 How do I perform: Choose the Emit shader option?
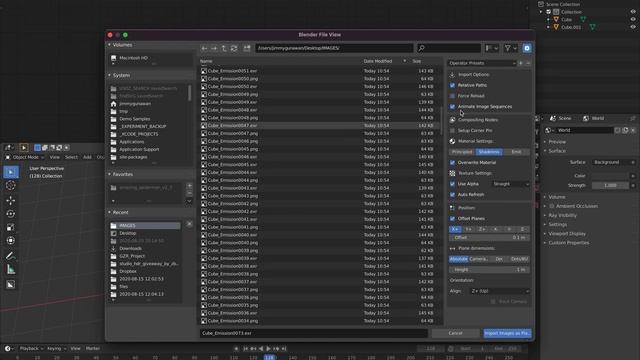[516, 152]
